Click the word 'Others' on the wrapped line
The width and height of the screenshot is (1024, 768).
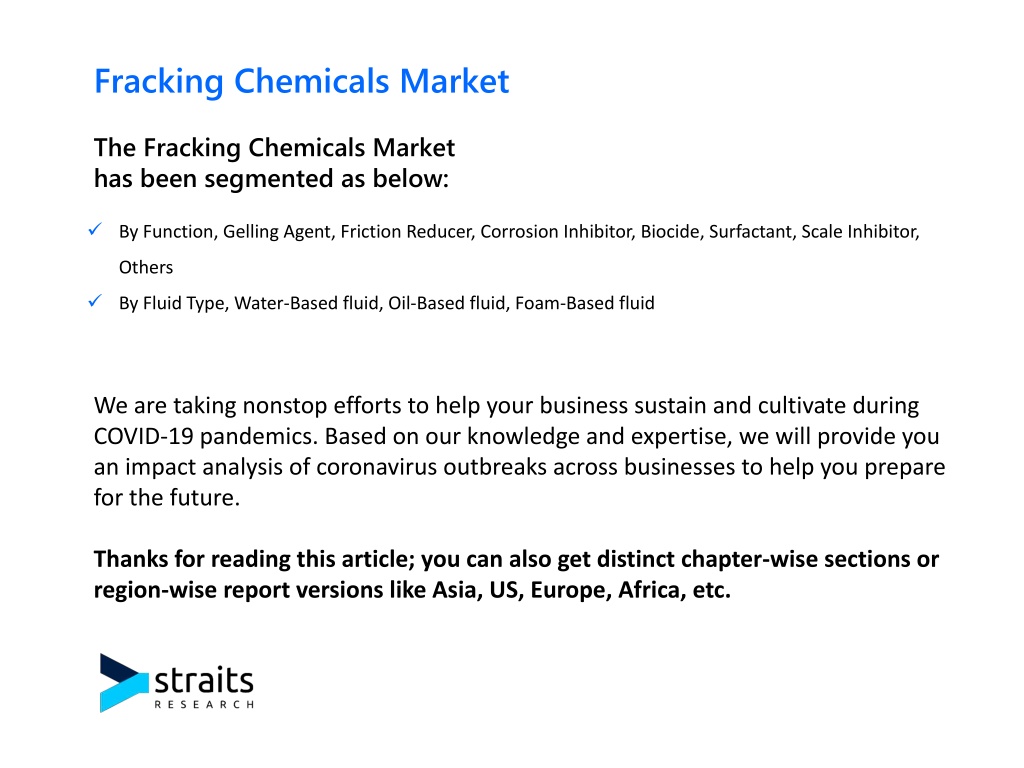pyautogui.click(x=146, y=268)
